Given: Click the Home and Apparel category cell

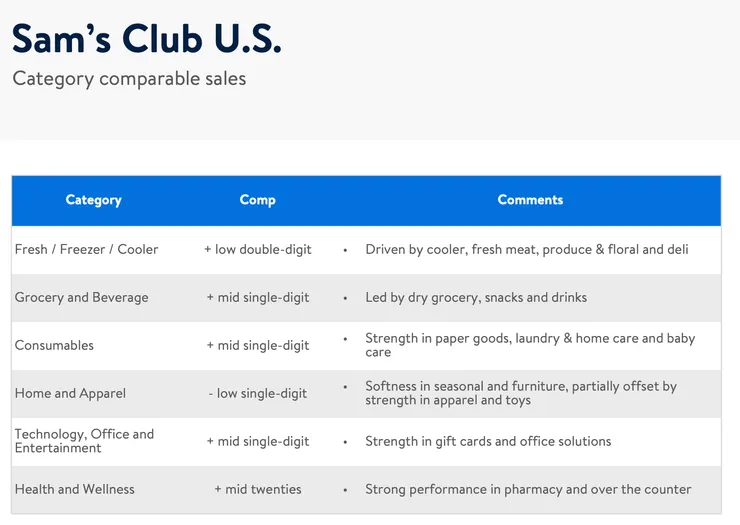Looking at the screenshot, I should 70,393.
